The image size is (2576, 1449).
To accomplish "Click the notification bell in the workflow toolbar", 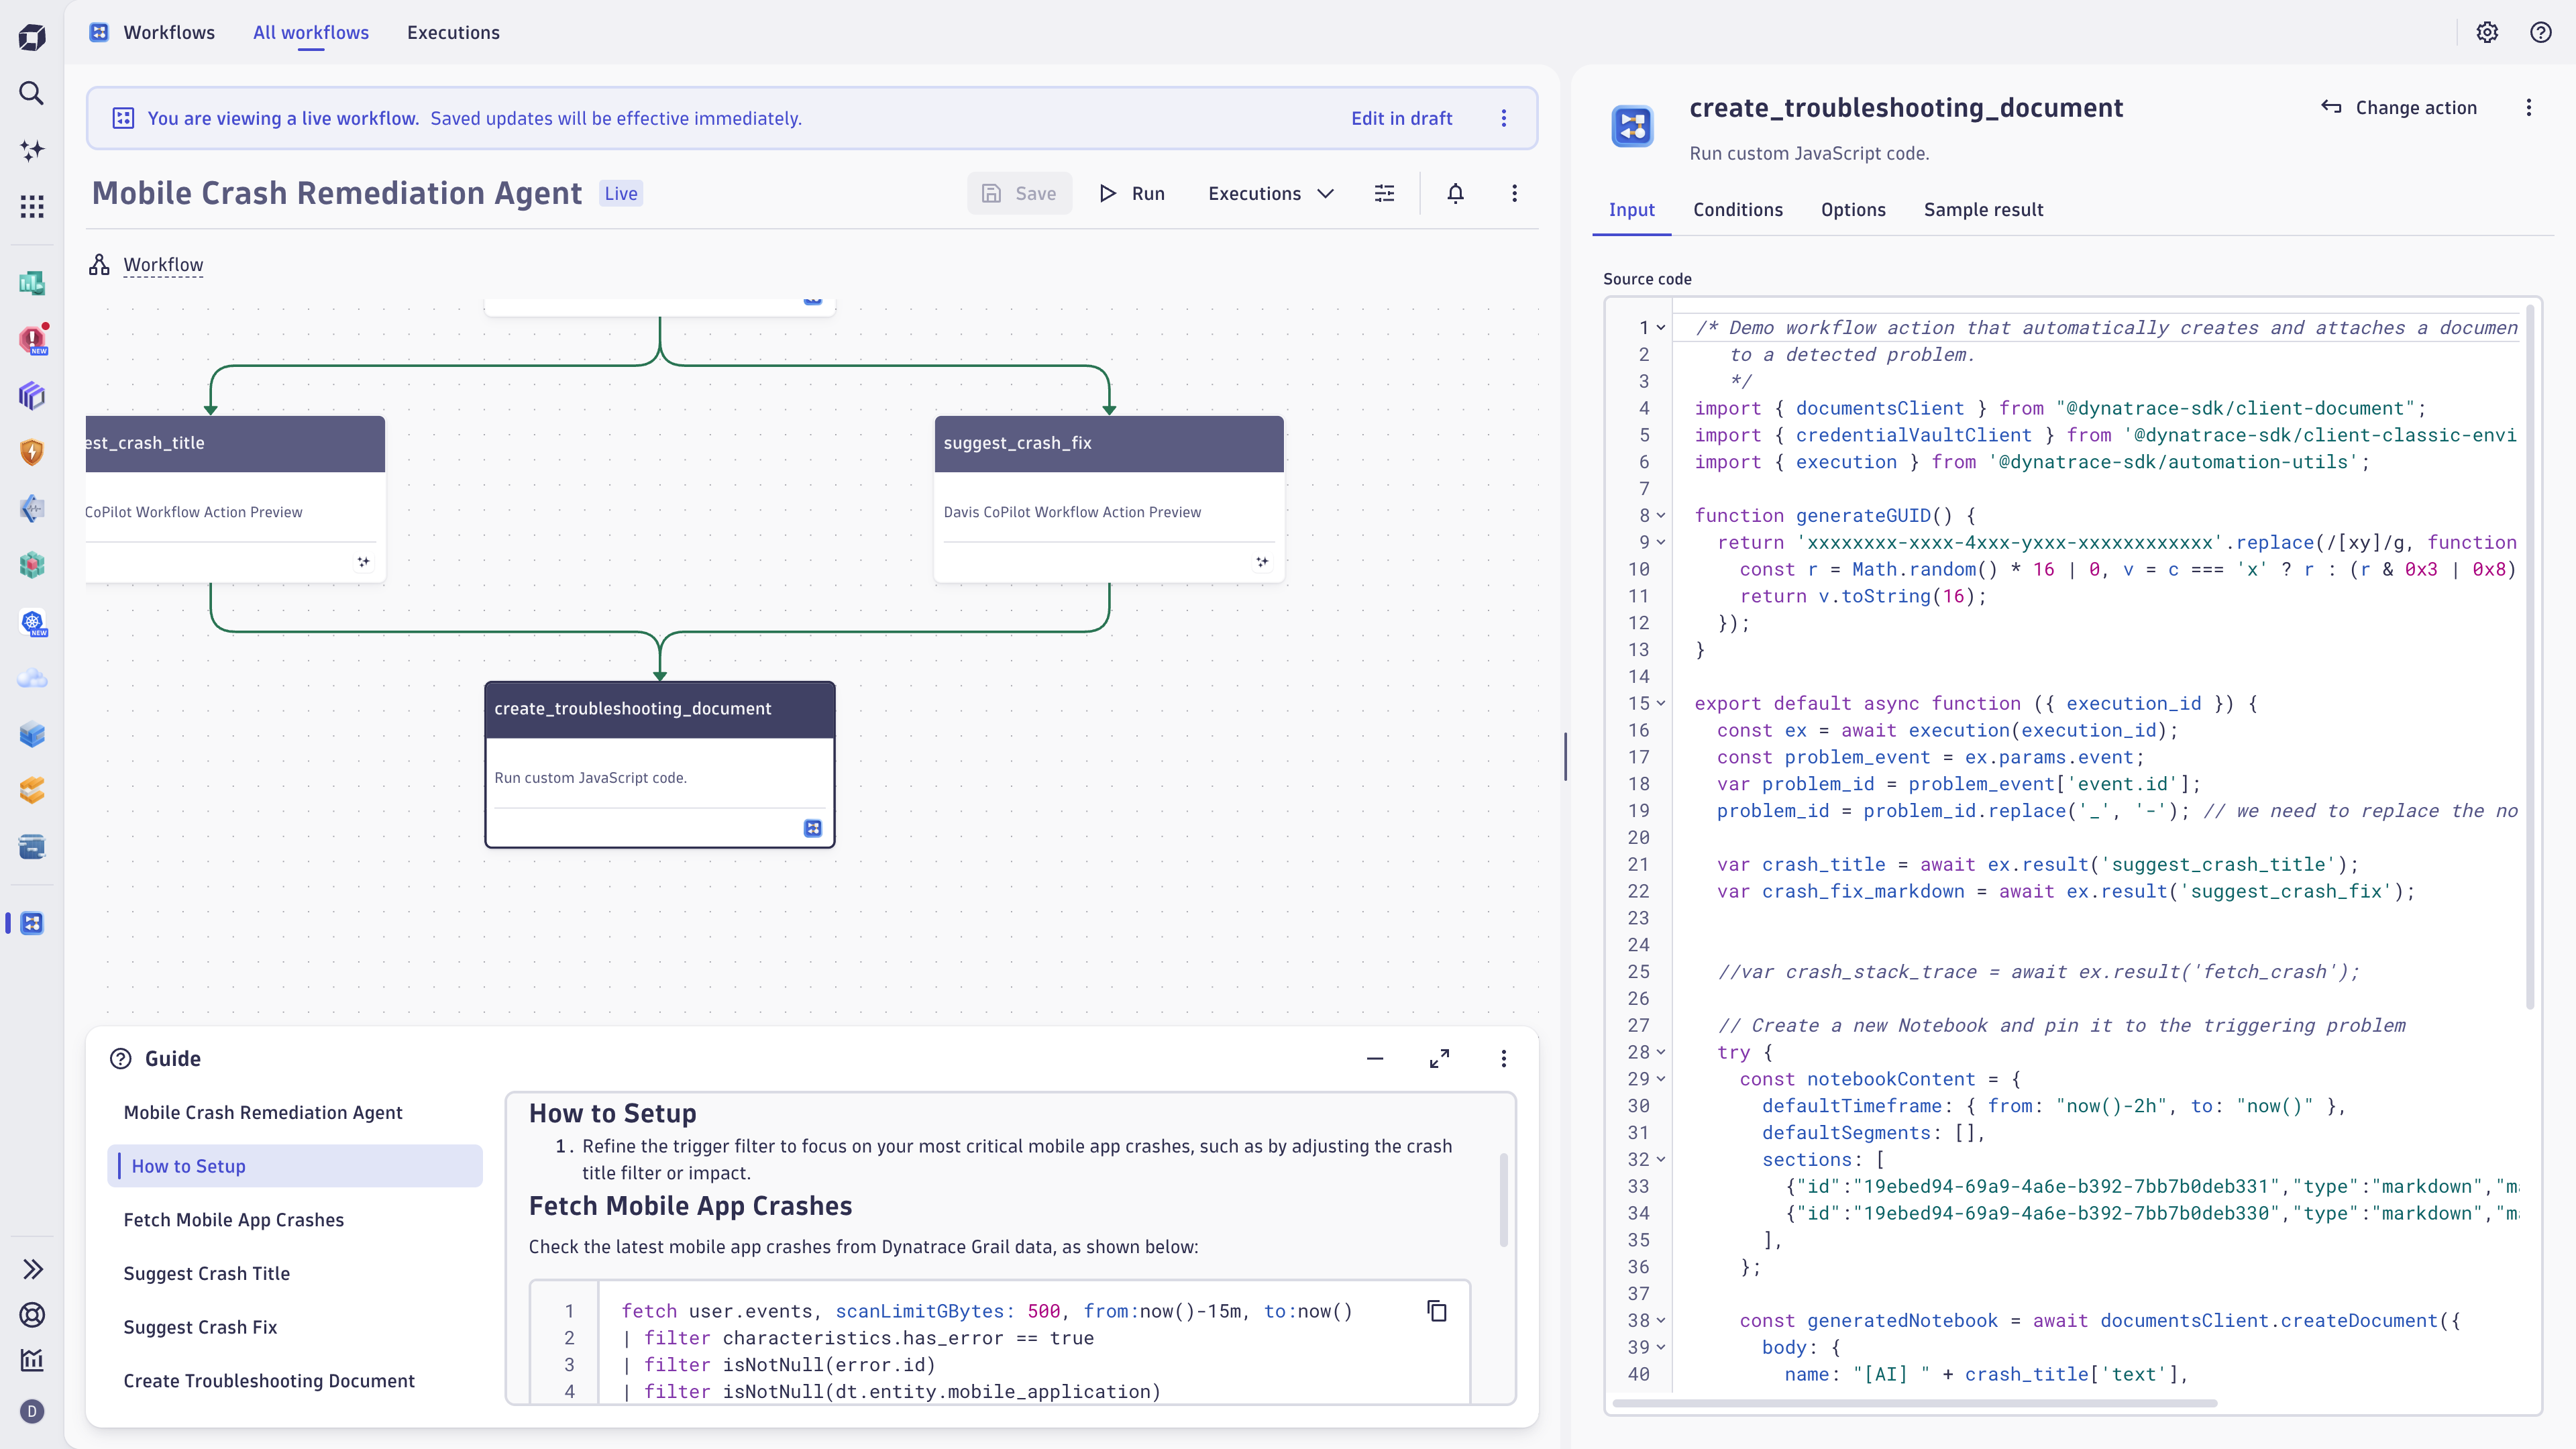I will click(x=1455, y=192).
